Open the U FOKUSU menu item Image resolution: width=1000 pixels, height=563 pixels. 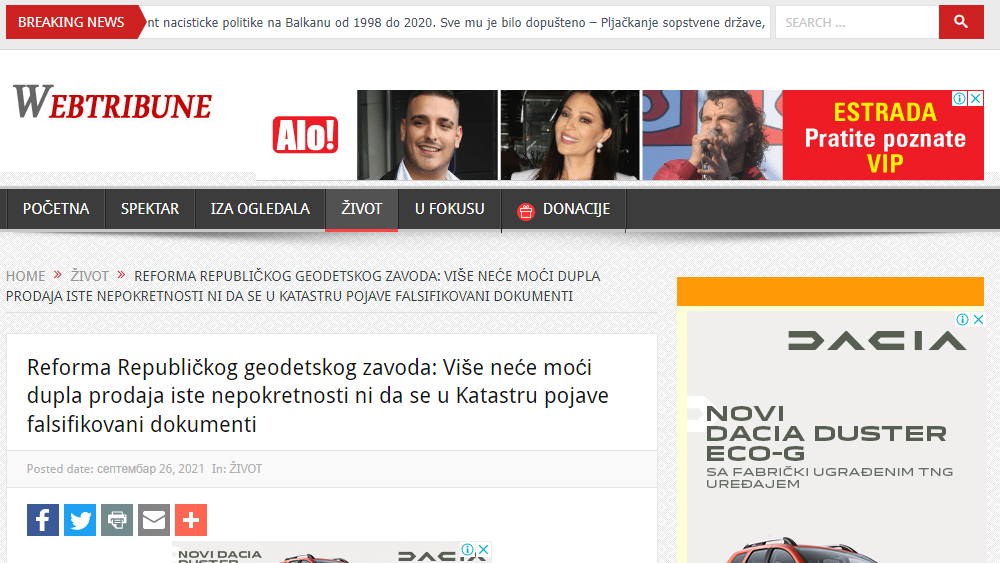450,208
